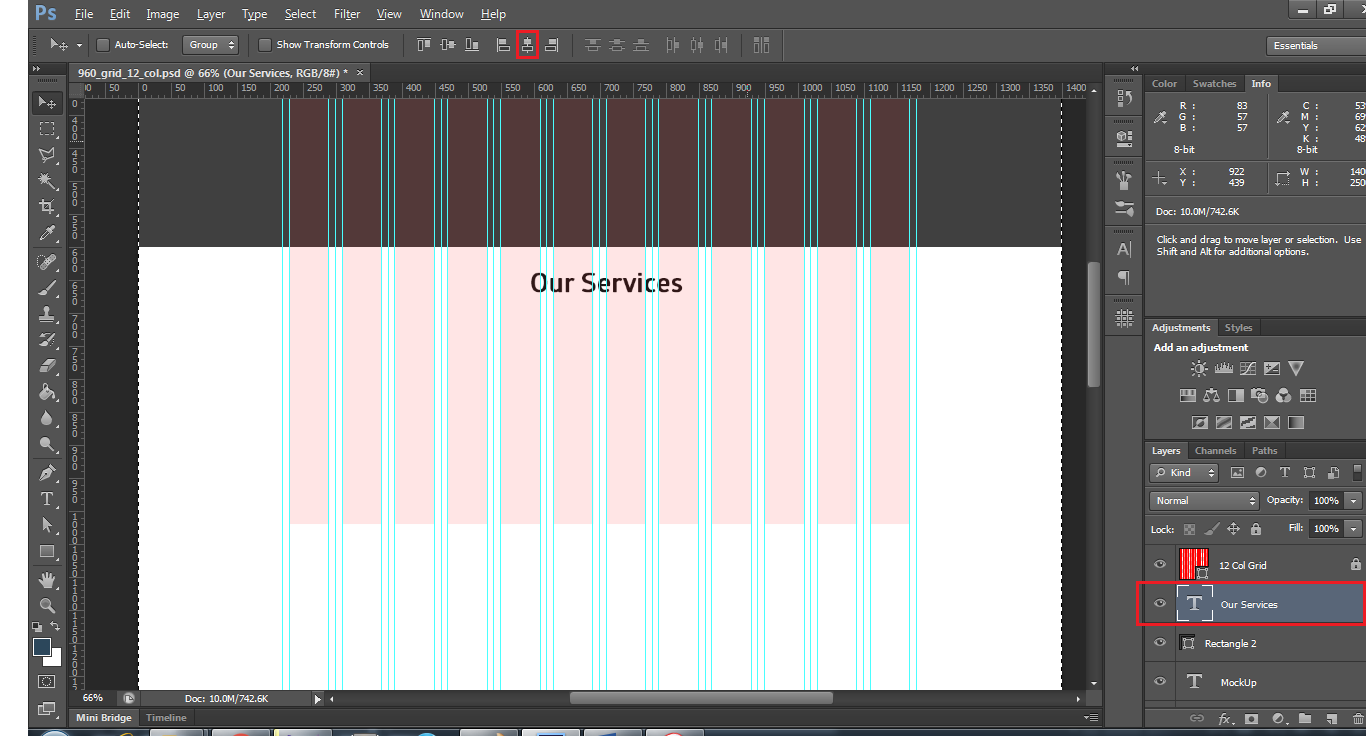The width and height of the screenshot is (1366, 736).
Task: Open the Filter menu
Action: coord(347,14)
